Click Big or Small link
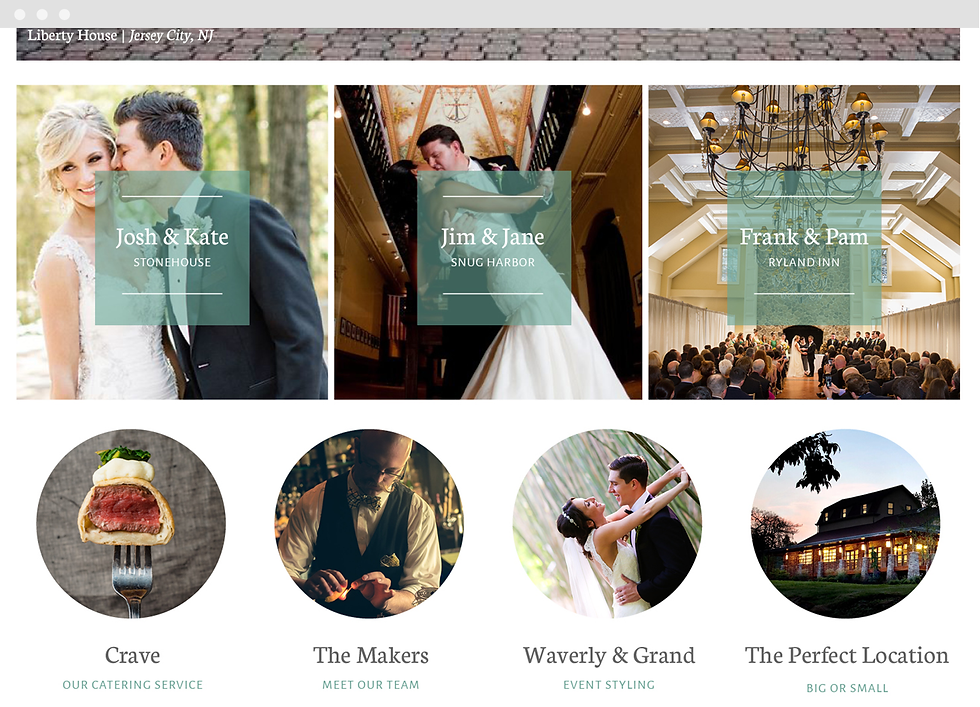Screen dimensions: 980x707 pyautogui.click(x=847, y=688)
